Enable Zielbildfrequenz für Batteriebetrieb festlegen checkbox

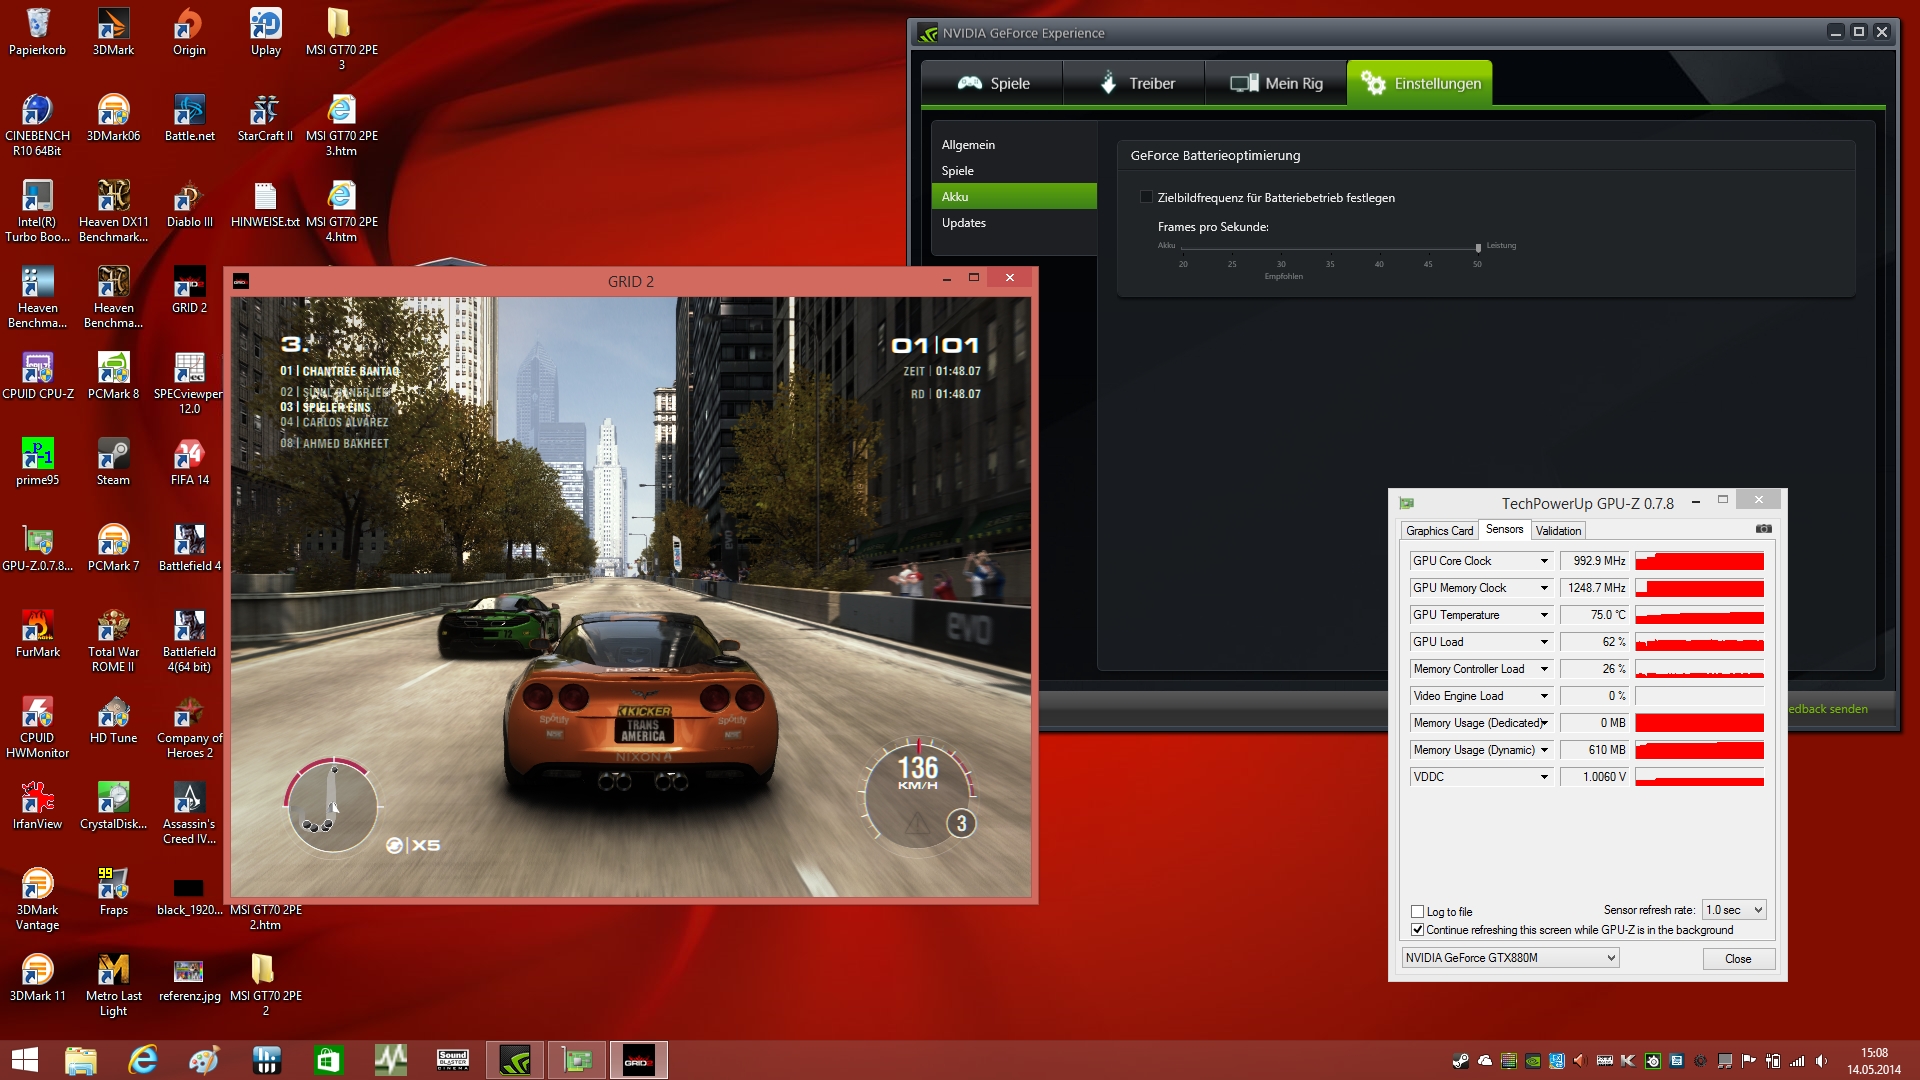tap(1147, 197)
